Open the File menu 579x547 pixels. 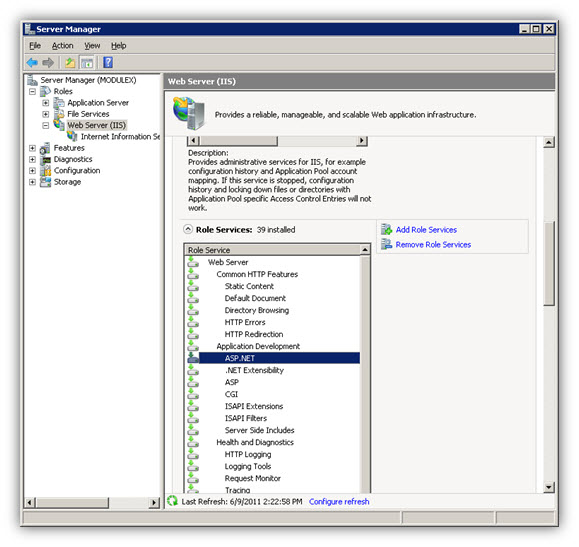tap(35, 45)
